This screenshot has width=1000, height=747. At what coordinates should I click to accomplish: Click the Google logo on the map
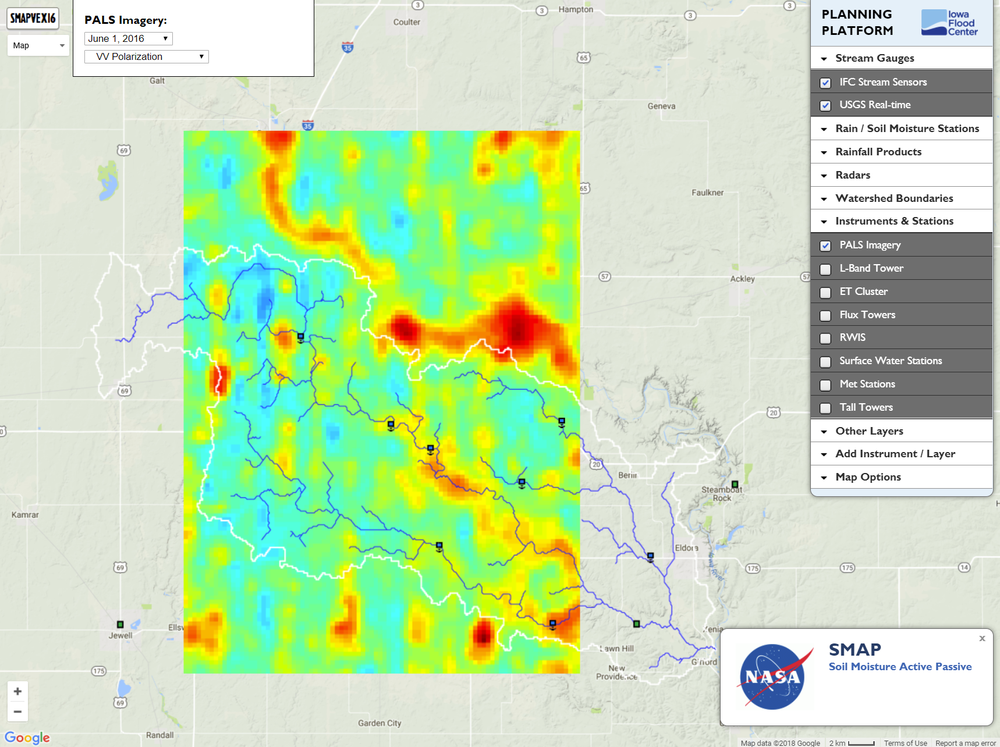[x=27, y=738]
